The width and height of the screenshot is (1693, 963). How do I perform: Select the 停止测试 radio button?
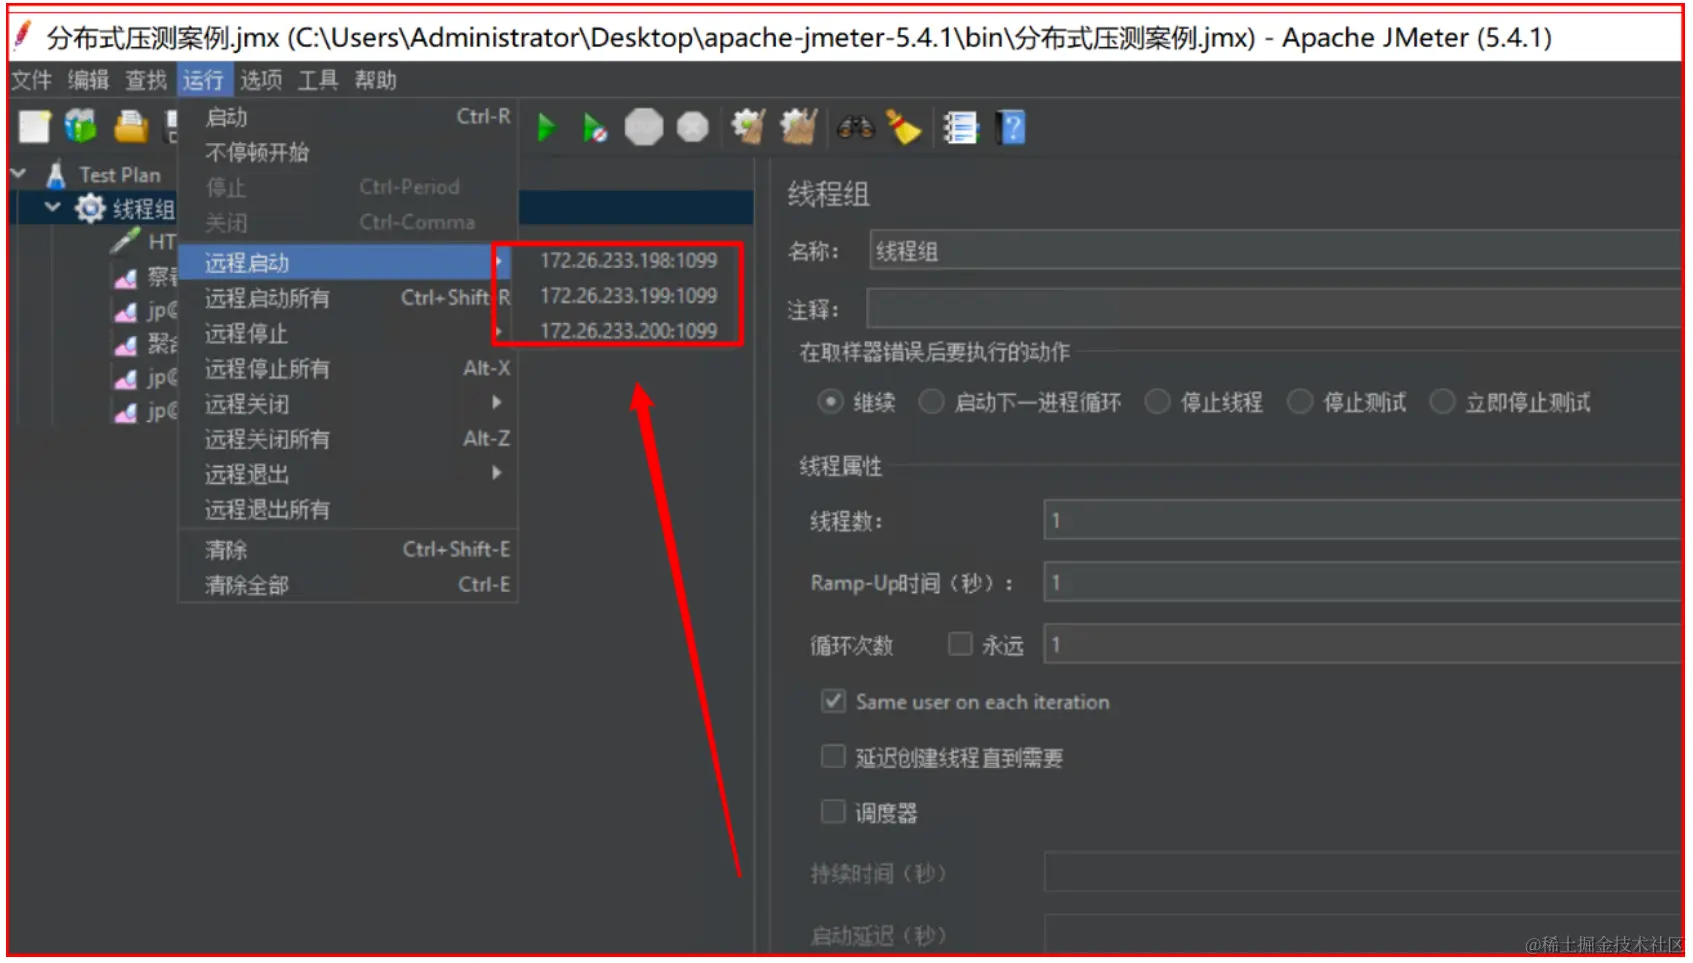(x=1300, y=402)
